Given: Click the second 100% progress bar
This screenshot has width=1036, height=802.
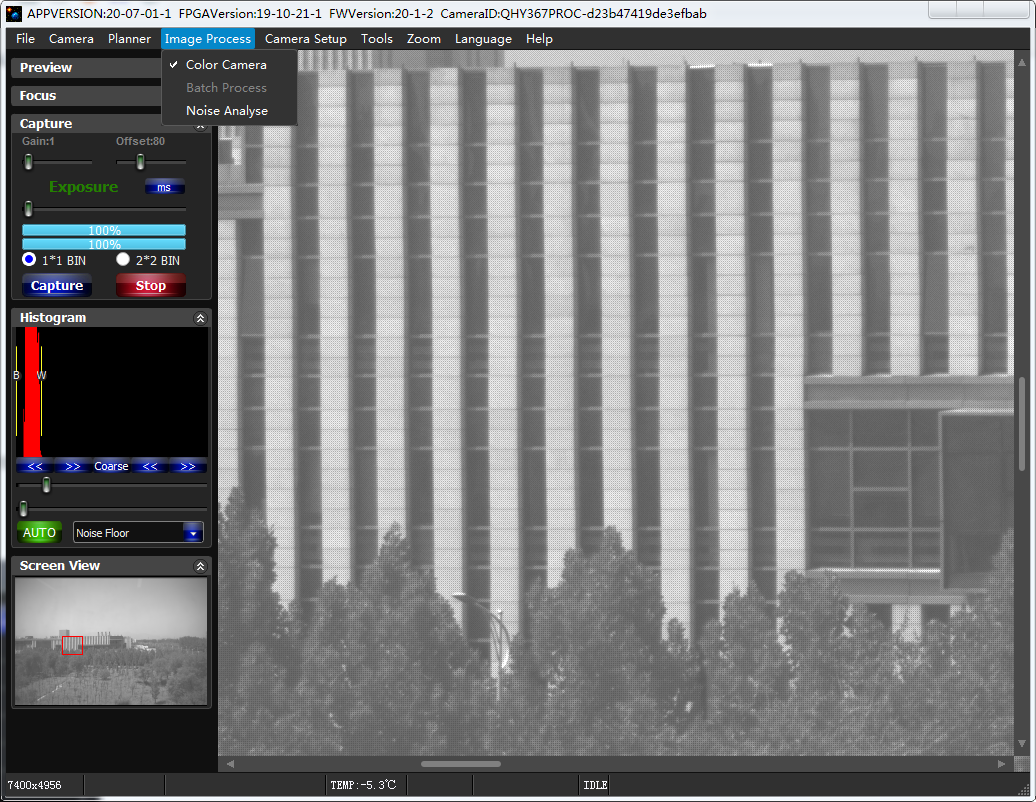Looking at the screenshot, I should point(104,244).
